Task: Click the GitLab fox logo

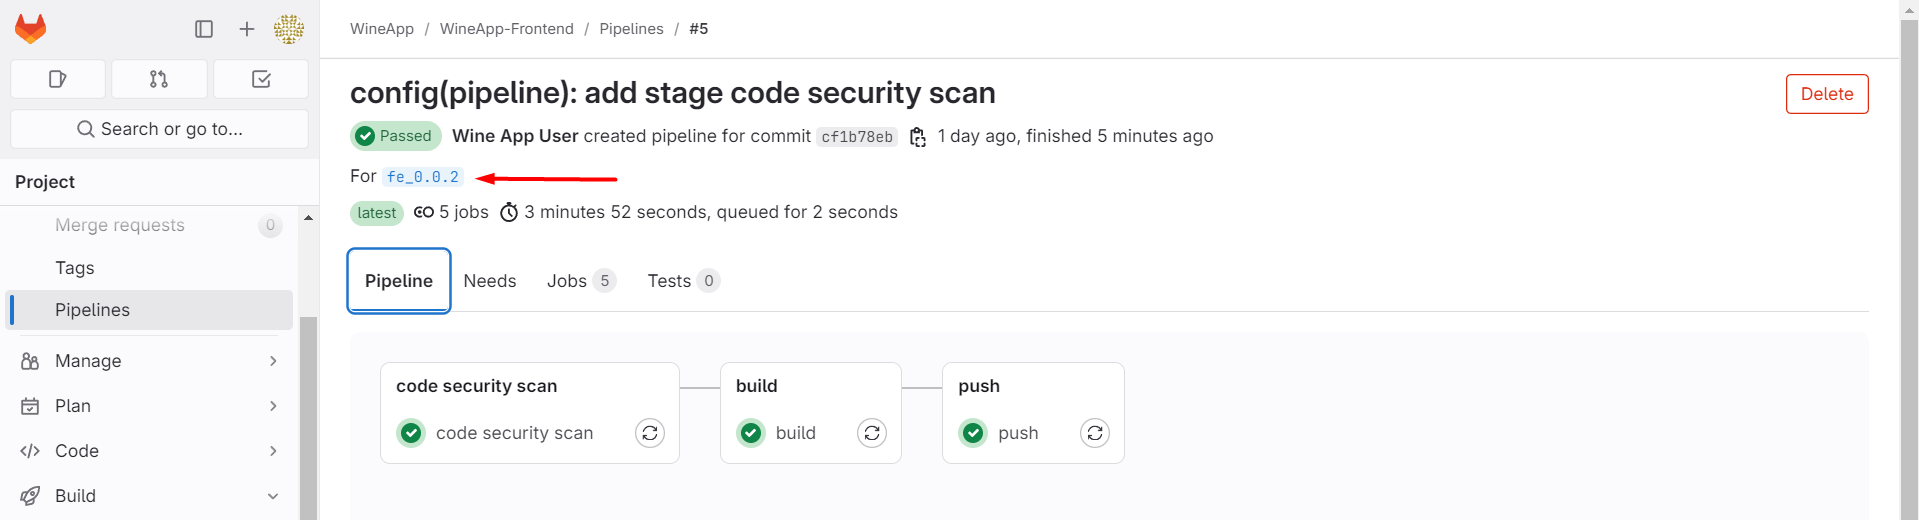Action: coord(31,28)
